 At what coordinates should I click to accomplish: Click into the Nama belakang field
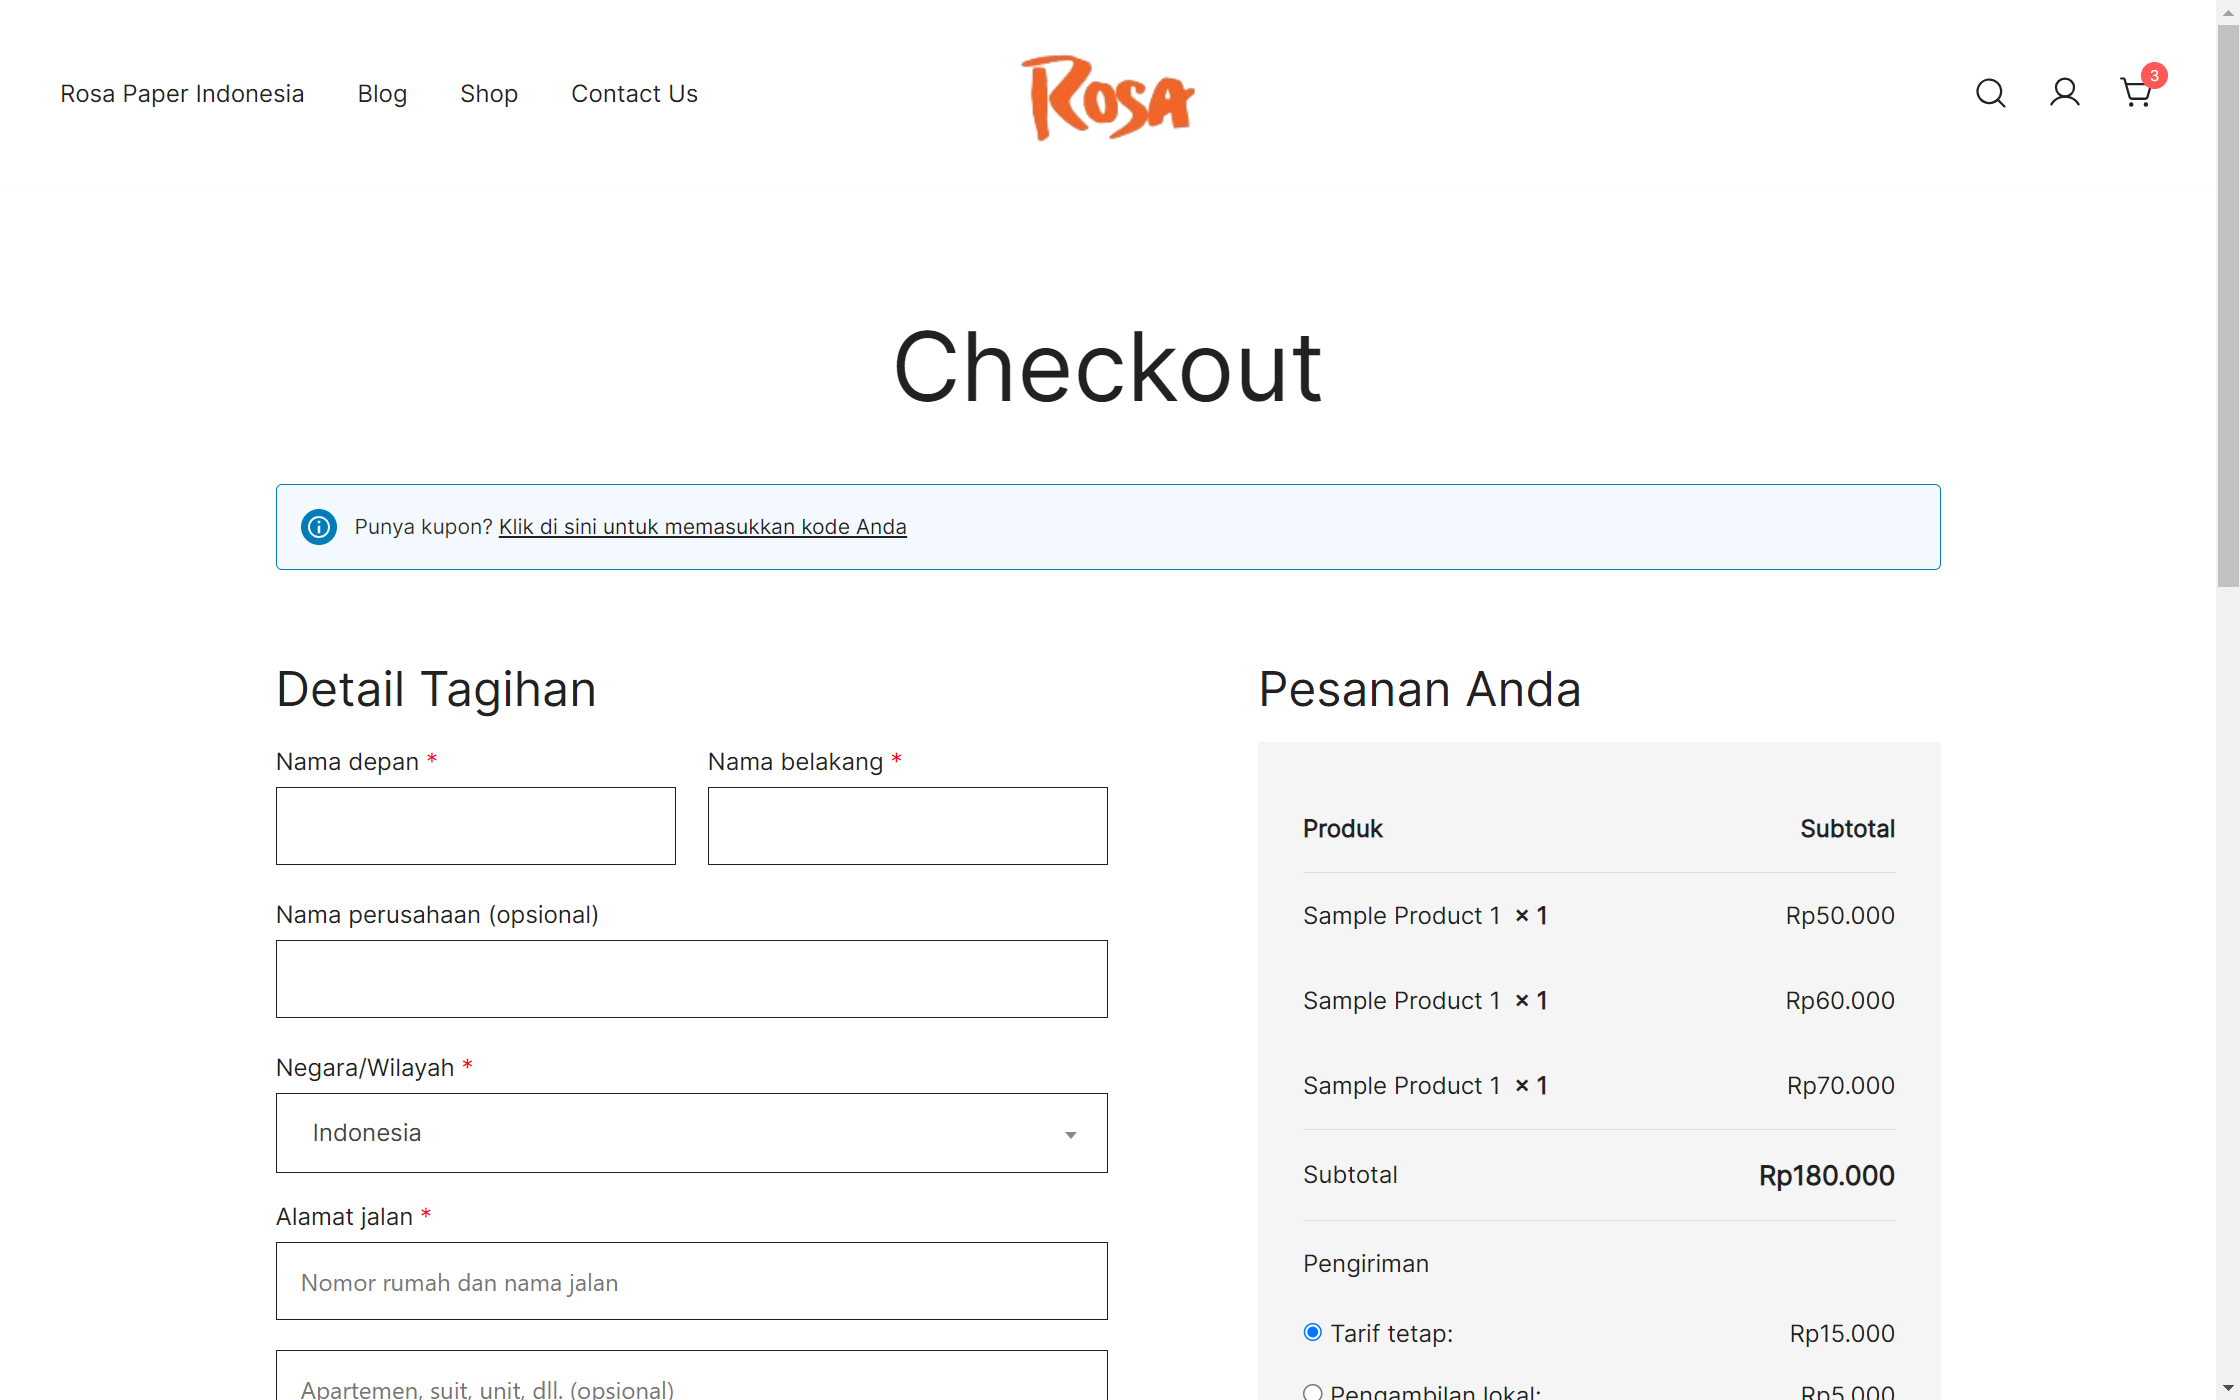[907, 826]
